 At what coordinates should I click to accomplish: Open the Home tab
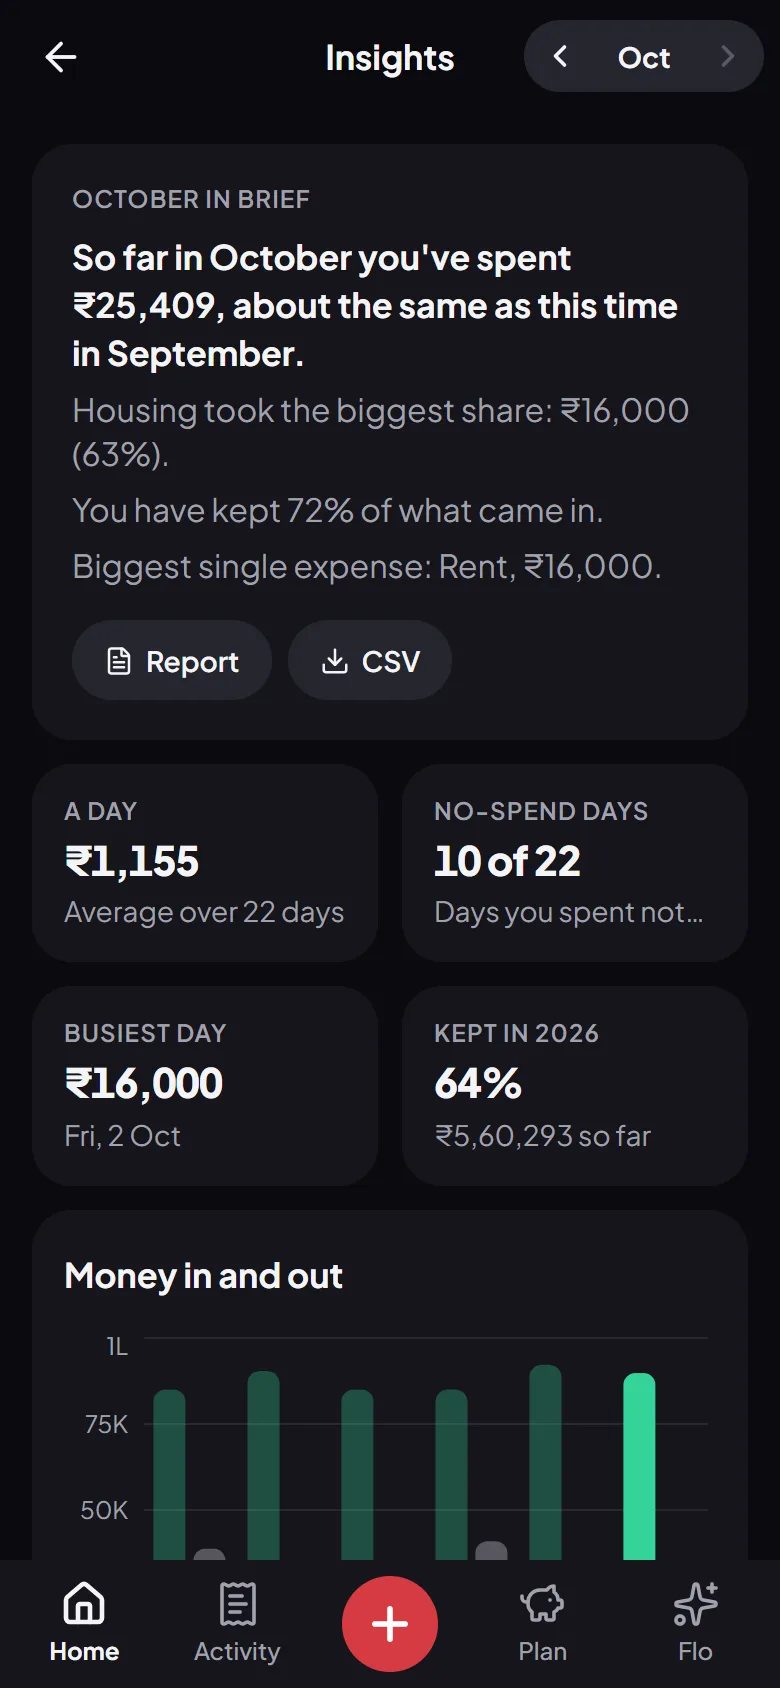[x=84, y=1623]
